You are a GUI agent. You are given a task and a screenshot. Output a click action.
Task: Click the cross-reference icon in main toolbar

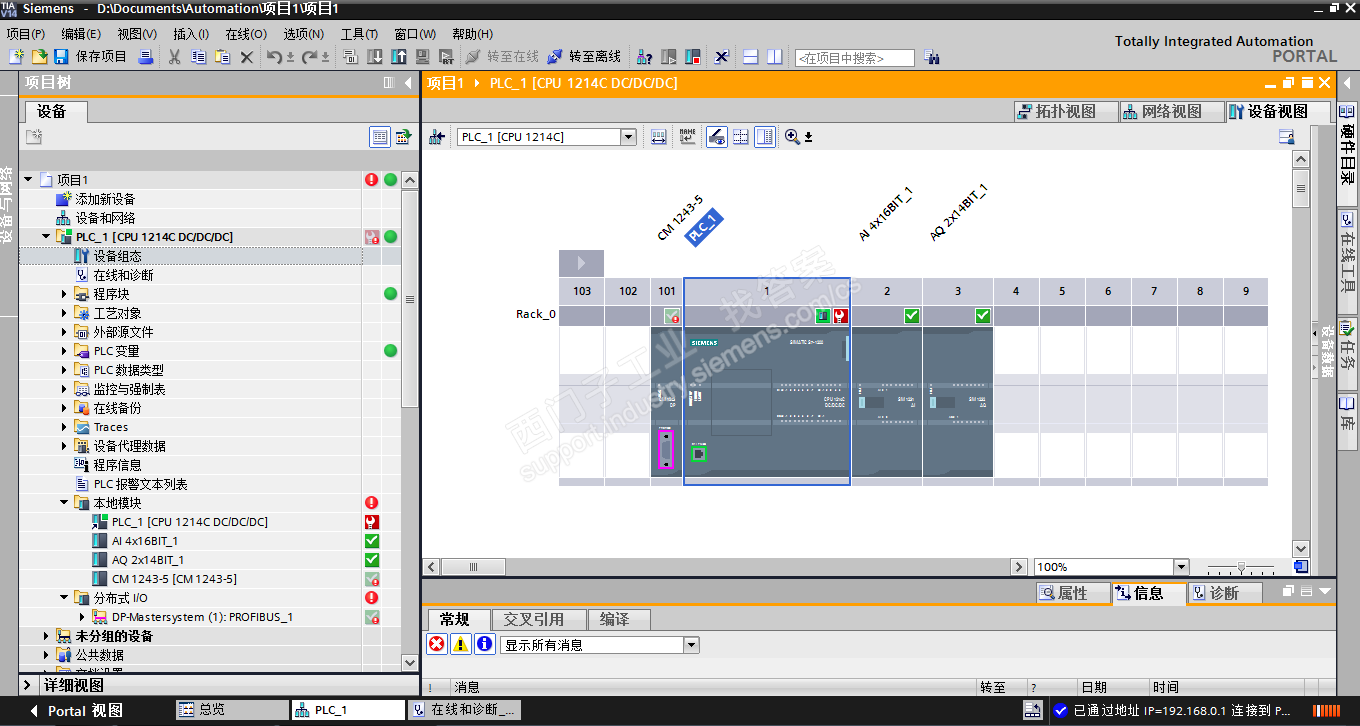(x=721, y=57)
